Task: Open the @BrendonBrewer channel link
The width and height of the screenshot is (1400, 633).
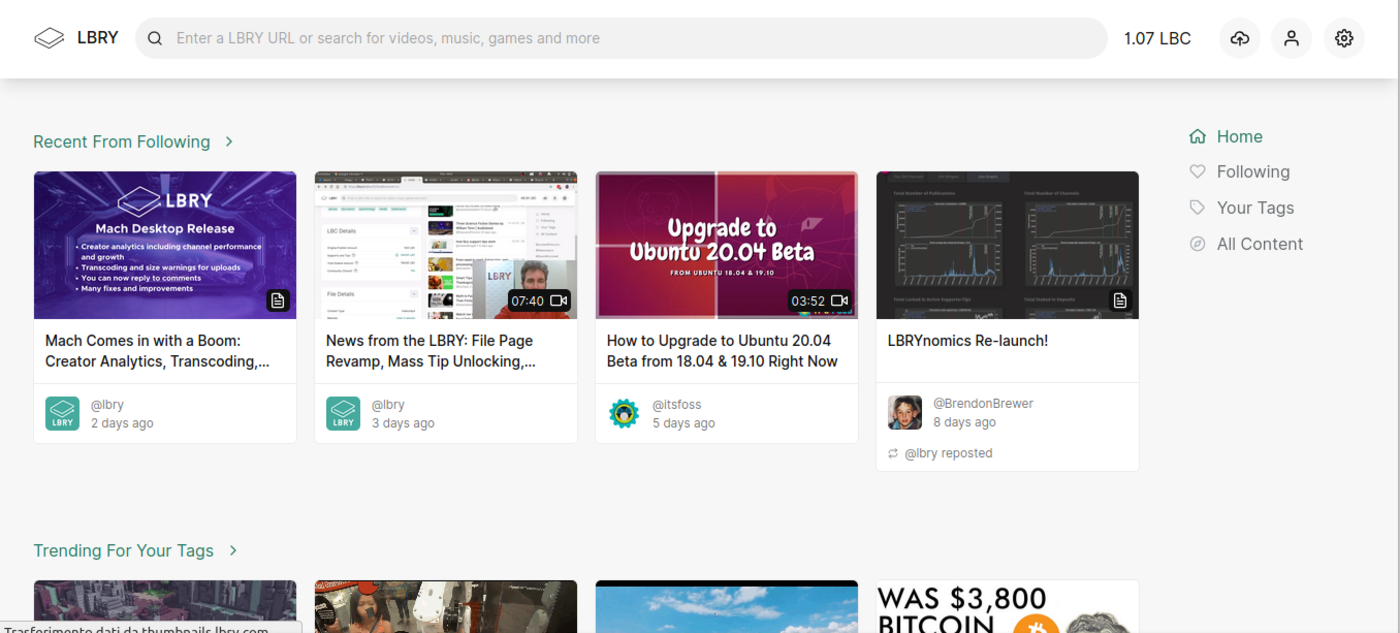Action: coord(983,402)
